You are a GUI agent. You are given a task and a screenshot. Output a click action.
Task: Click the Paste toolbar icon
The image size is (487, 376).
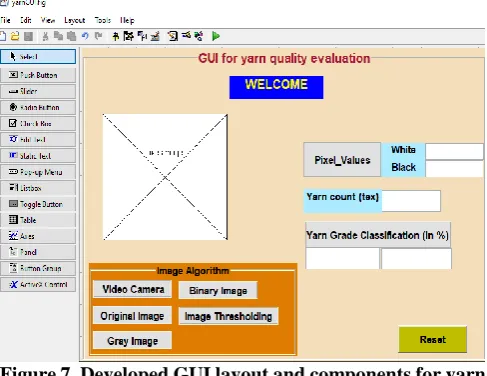pos(71,36)
